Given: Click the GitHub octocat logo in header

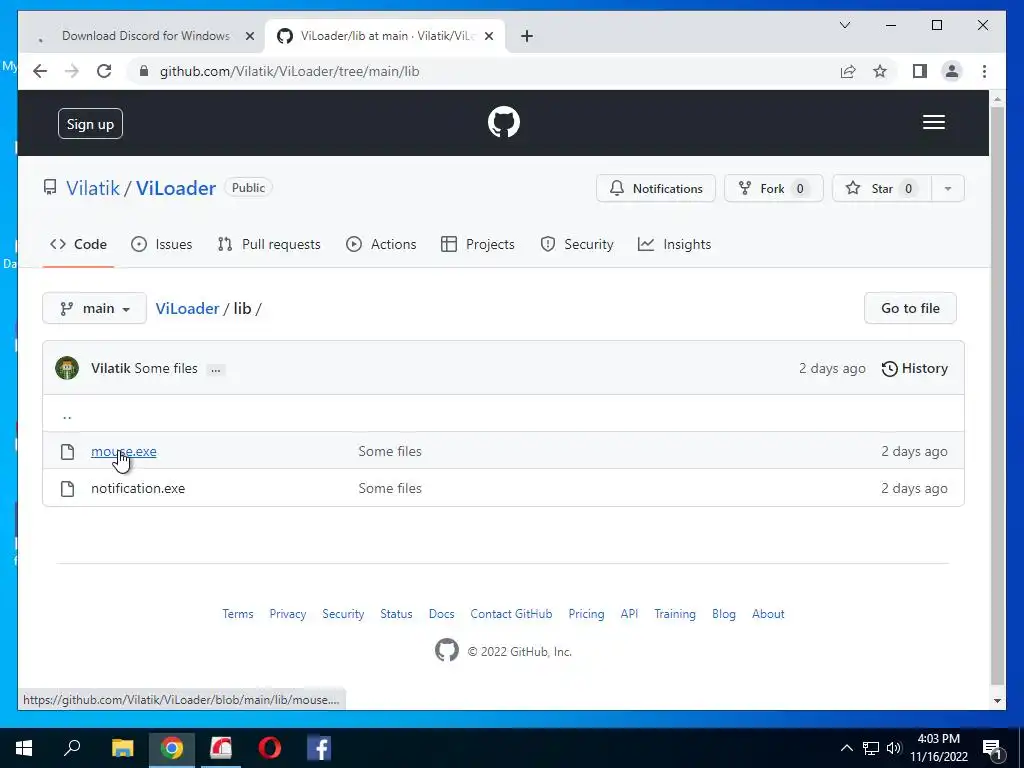Looking at the screenshot, I should click(x=504, y=122).
